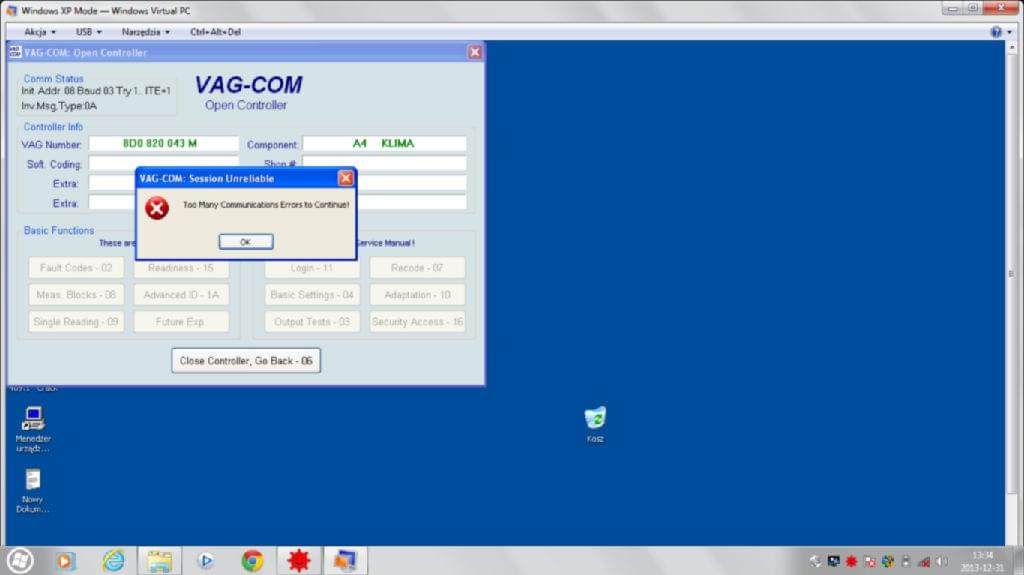
Task: Click the first arrows icon in system tray
Action: 815,561
